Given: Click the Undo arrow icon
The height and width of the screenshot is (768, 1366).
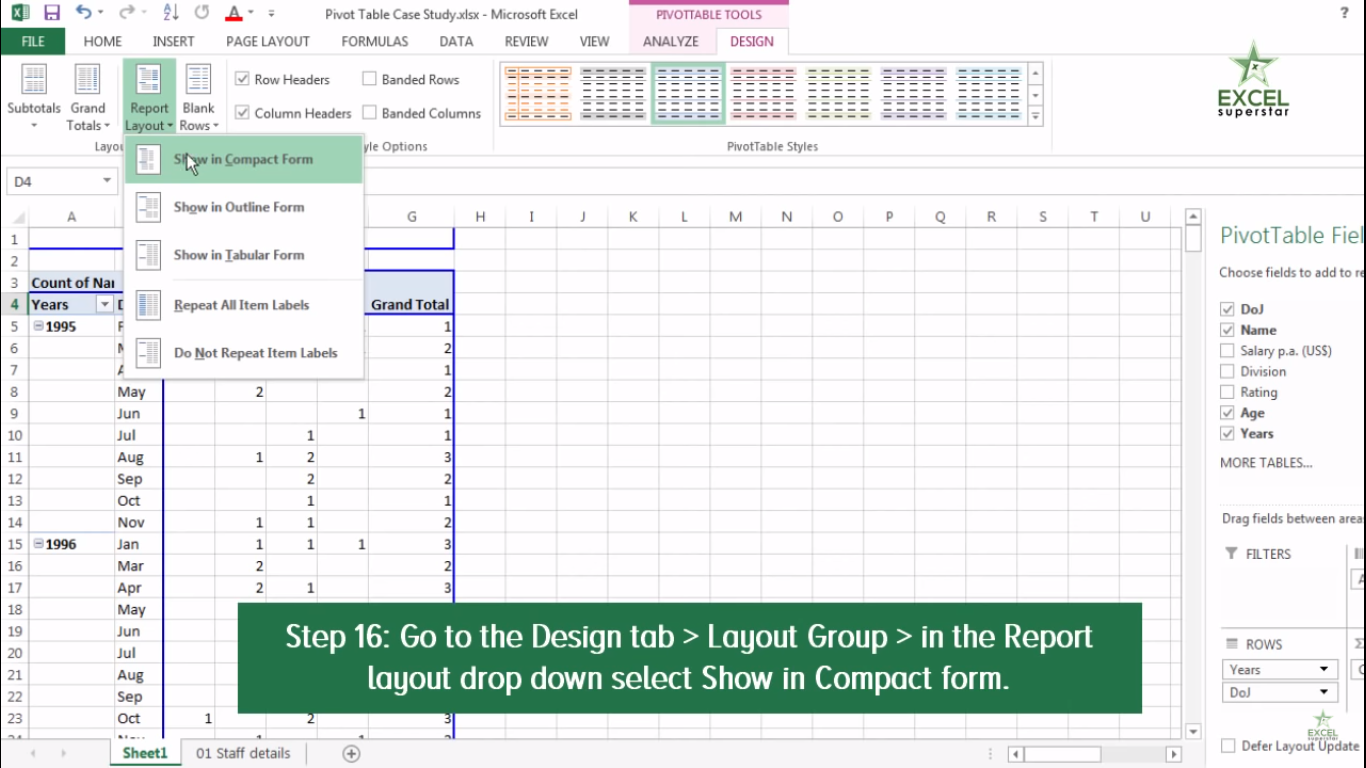Looking at the screenshot, I should 83,13.
